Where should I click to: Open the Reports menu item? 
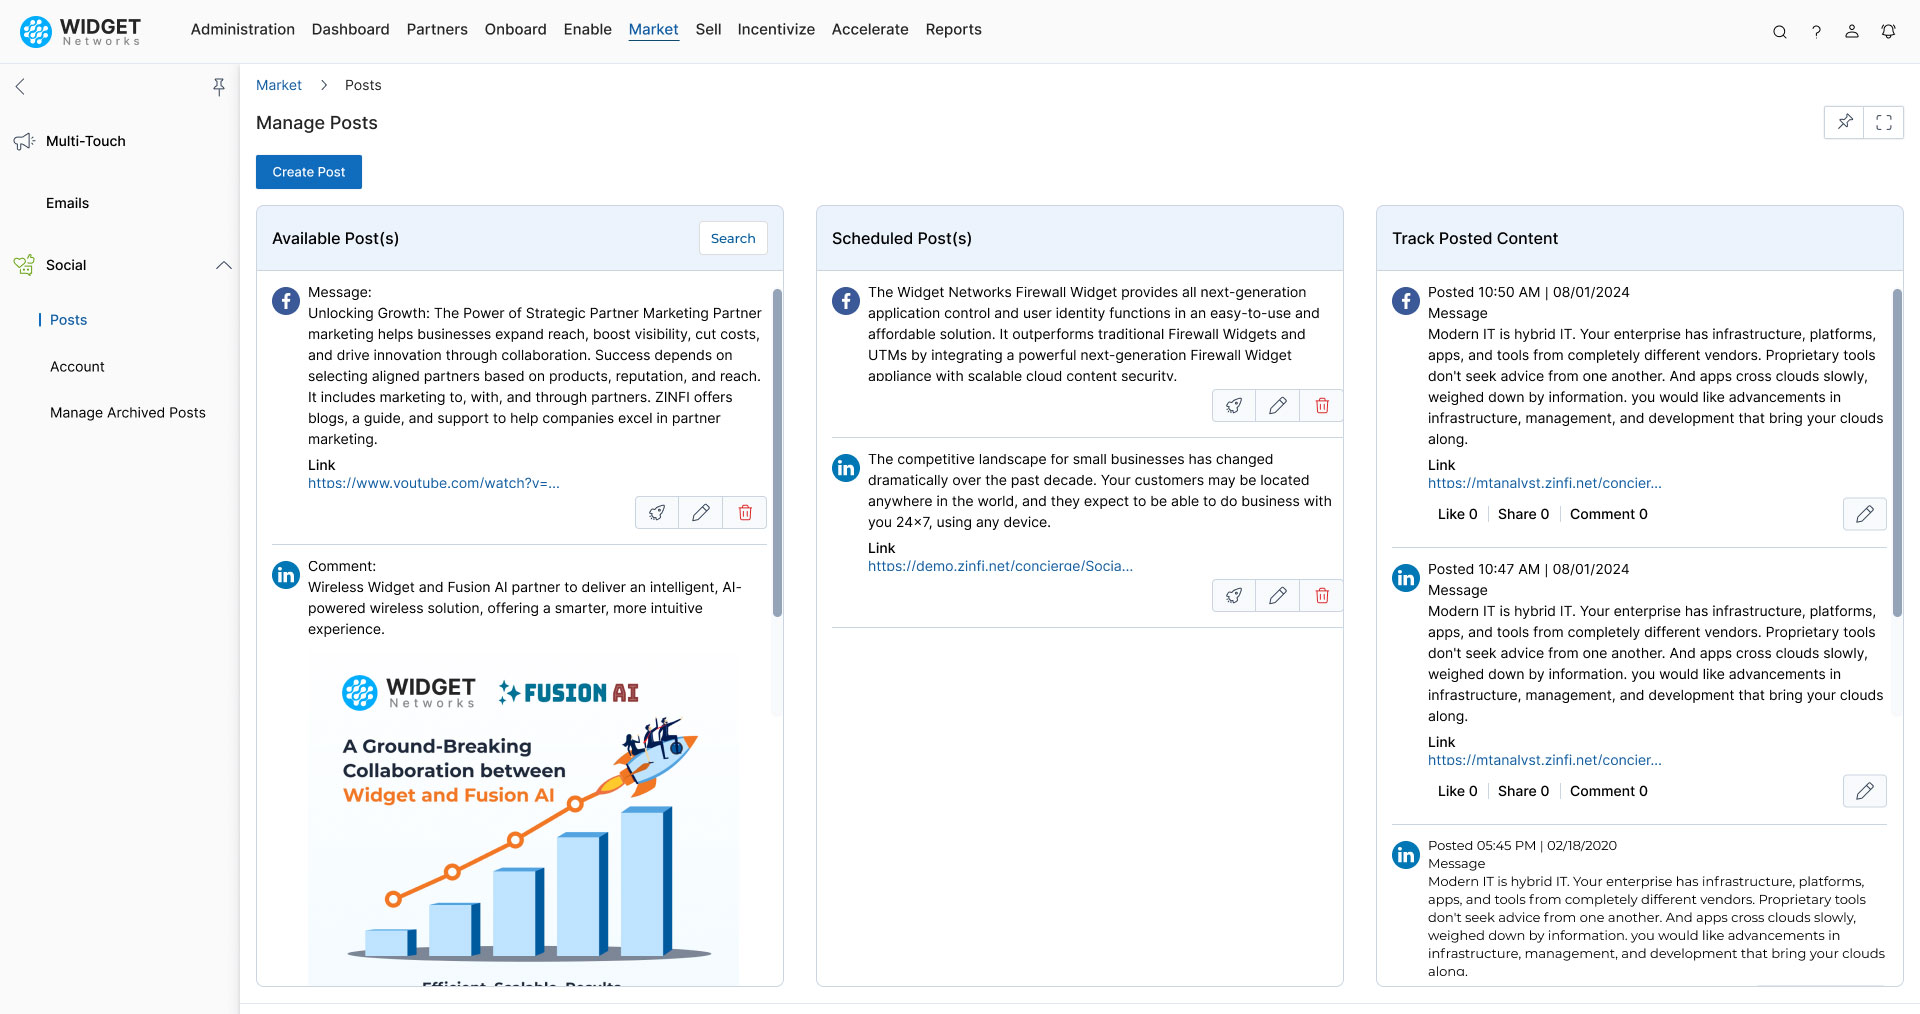pyautogui.click(x=953, y=29)
